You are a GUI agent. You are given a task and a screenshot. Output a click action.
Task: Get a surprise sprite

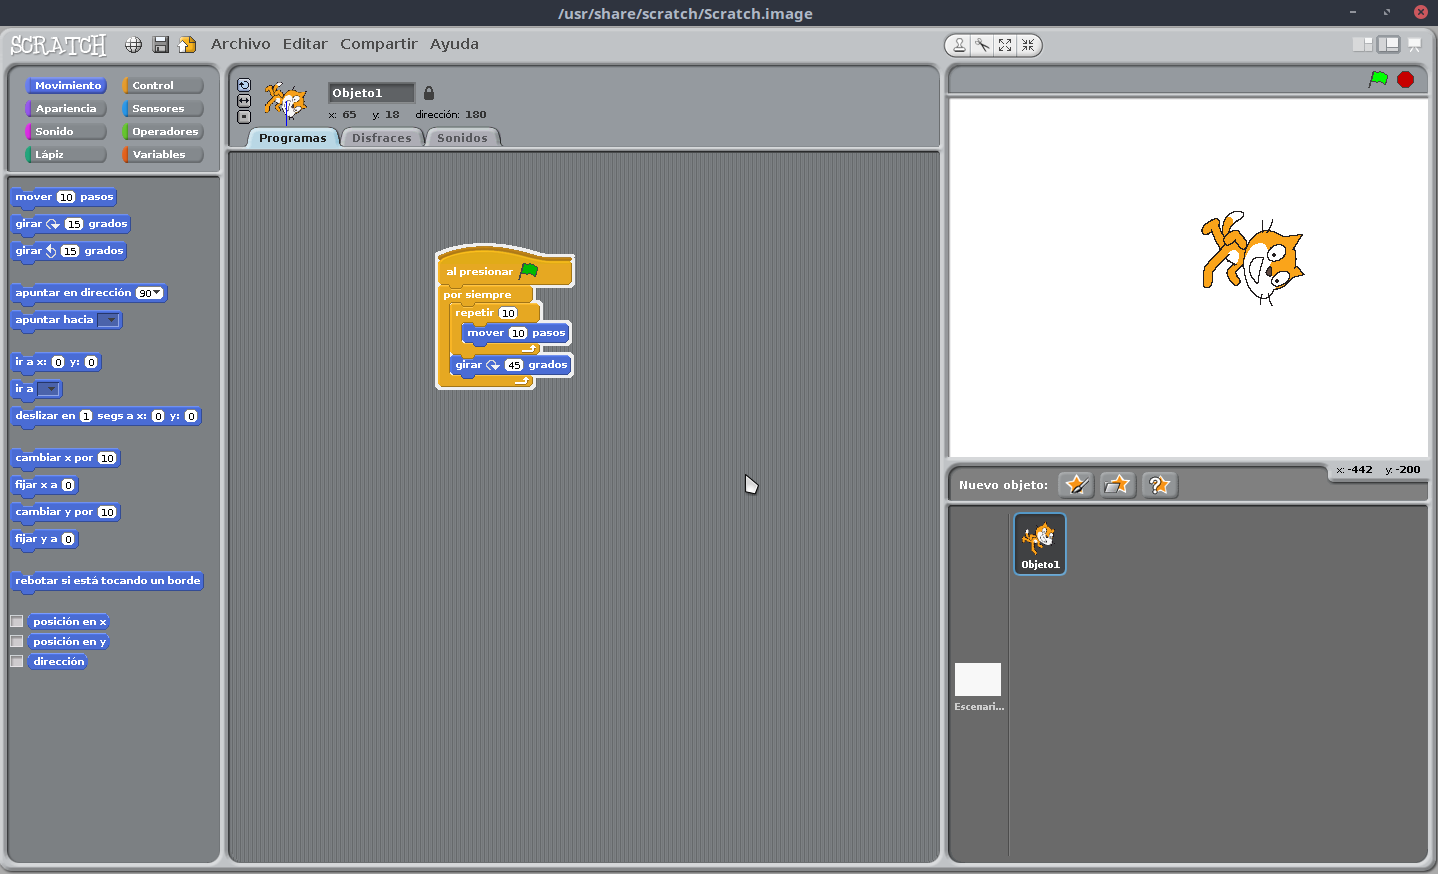(1159, 485)
